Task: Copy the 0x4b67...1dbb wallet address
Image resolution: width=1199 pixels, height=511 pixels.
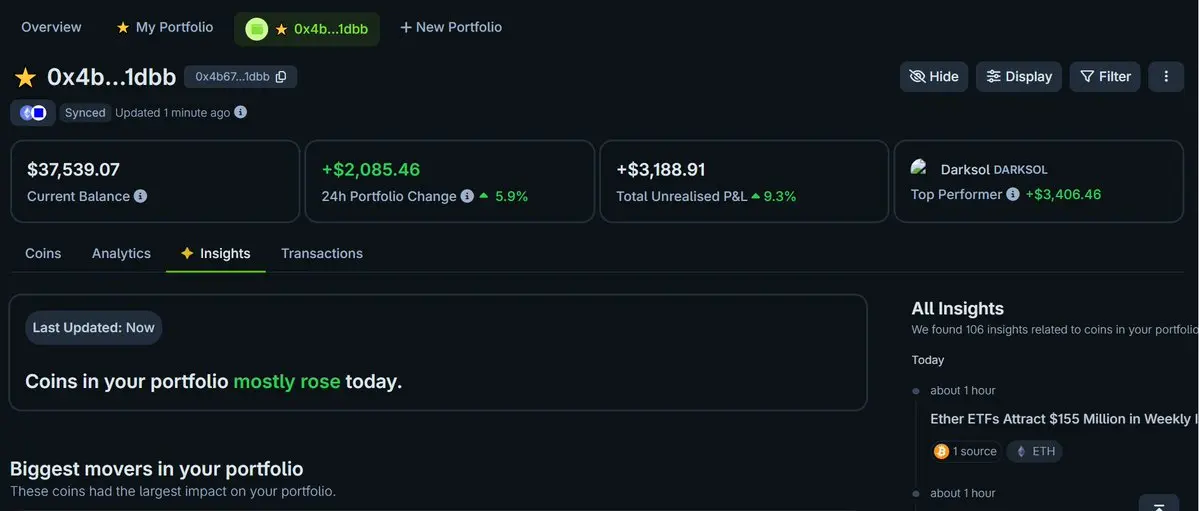Action: click(281, 77)
